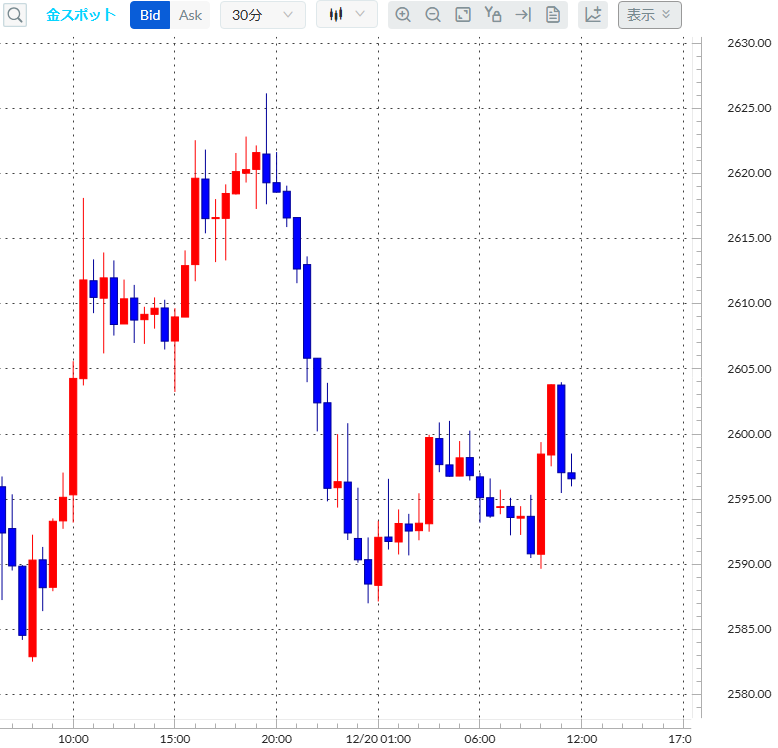Toggle the Y-axis lock icon
Screen dimensions: 778x748
coord(493,14)
